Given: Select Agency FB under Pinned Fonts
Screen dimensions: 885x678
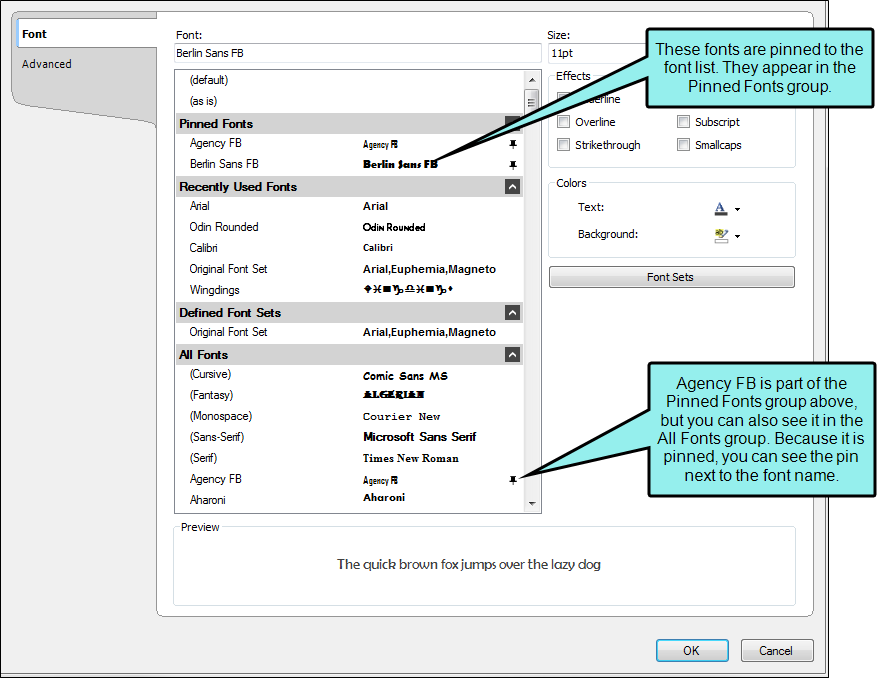Looking at the screenshot, I should 349,143.
